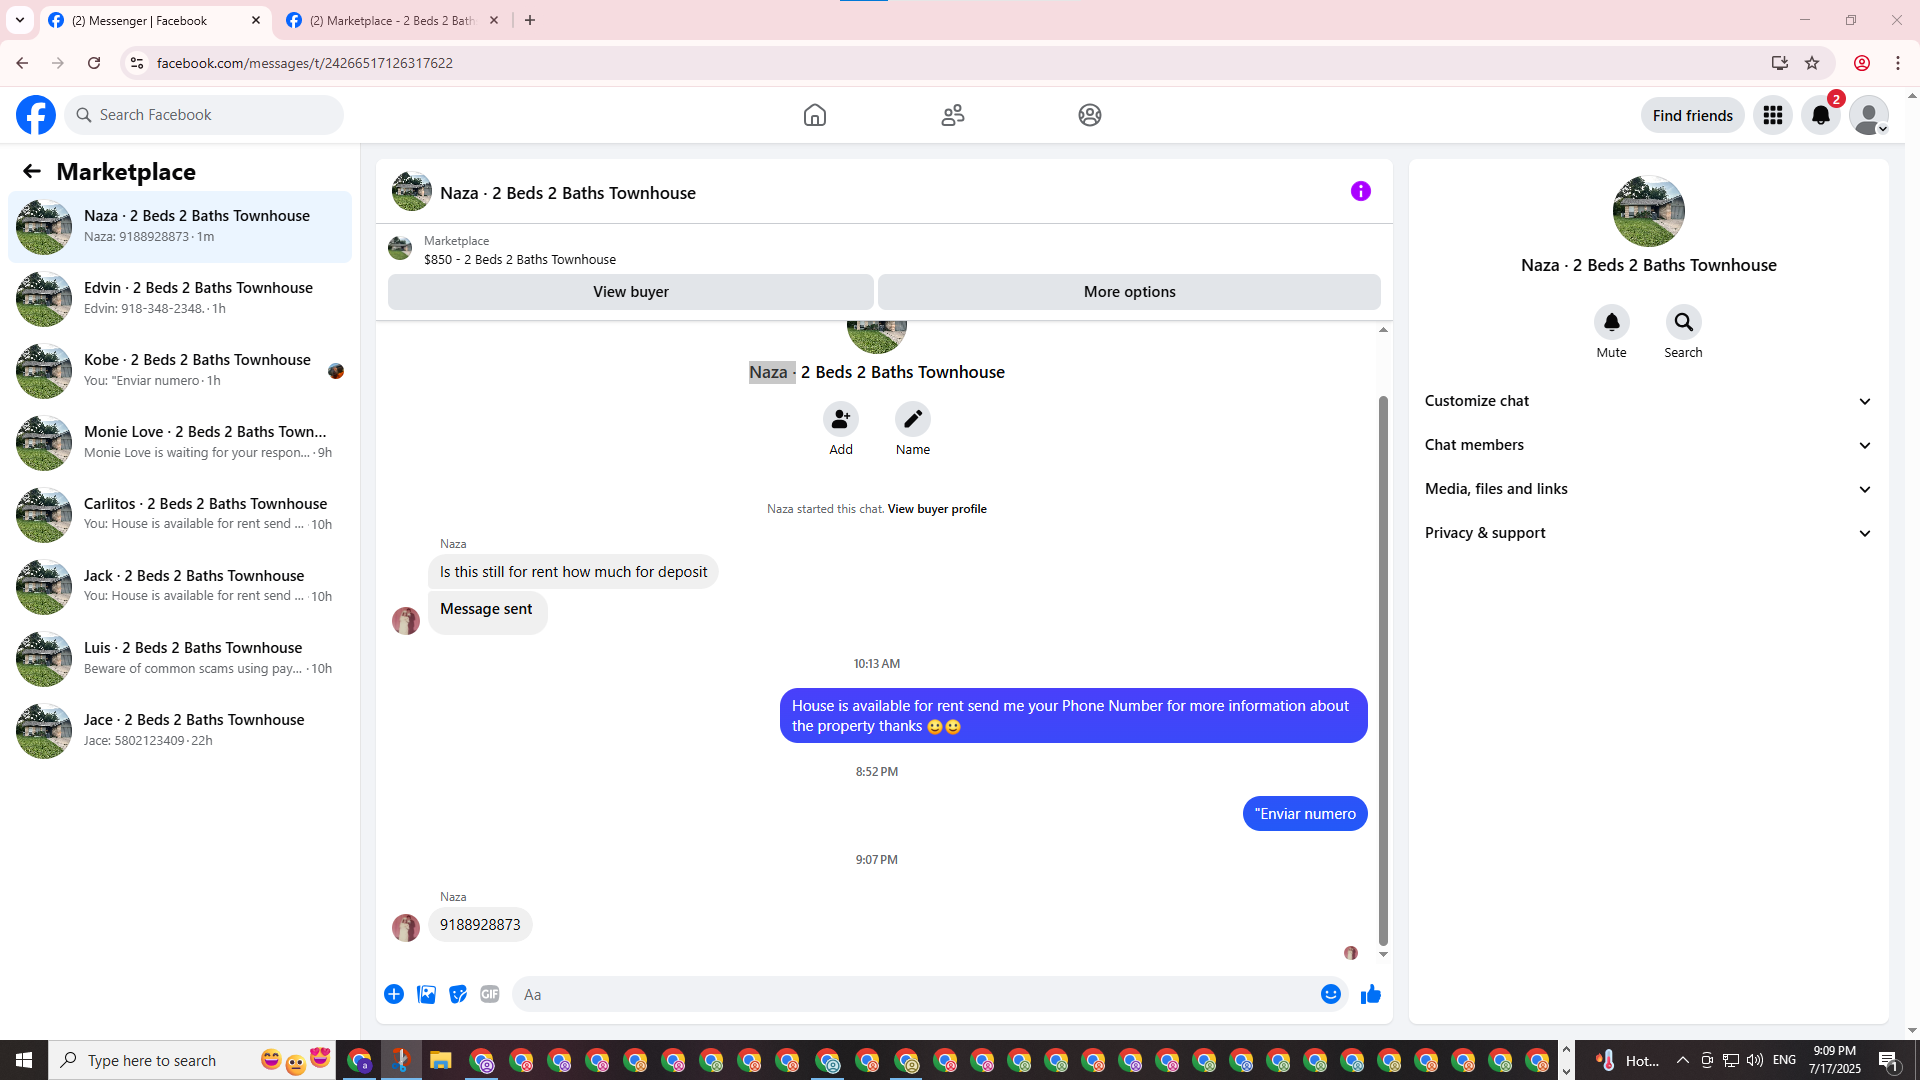Open the Monie Love conversation
The image size is (1920, 1080).
180,442
